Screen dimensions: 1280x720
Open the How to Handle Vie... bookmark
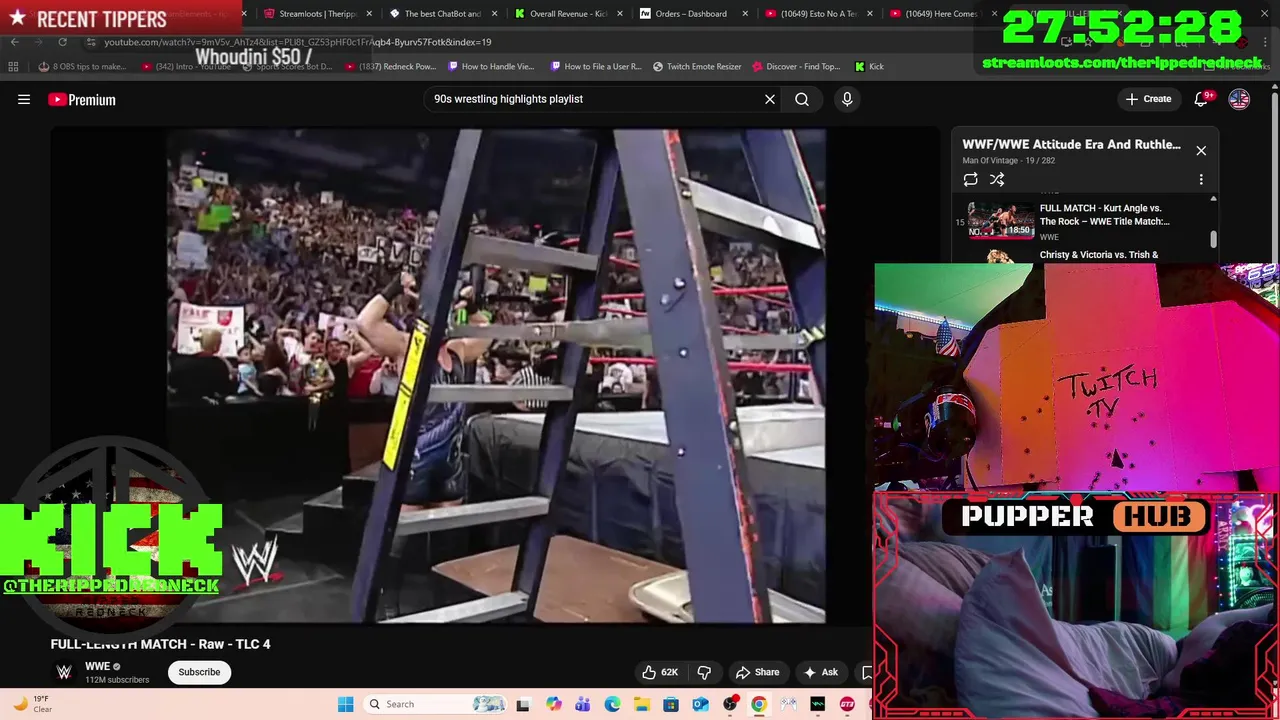click(491, 66)
